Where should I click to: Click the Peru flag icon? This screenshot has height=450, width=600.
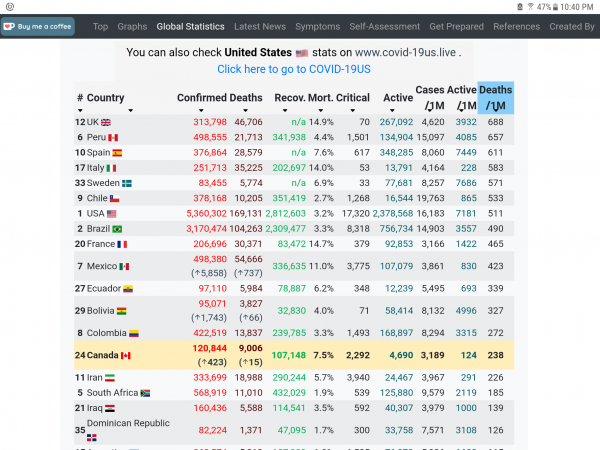pyautogui.click(x=114, y=138)
